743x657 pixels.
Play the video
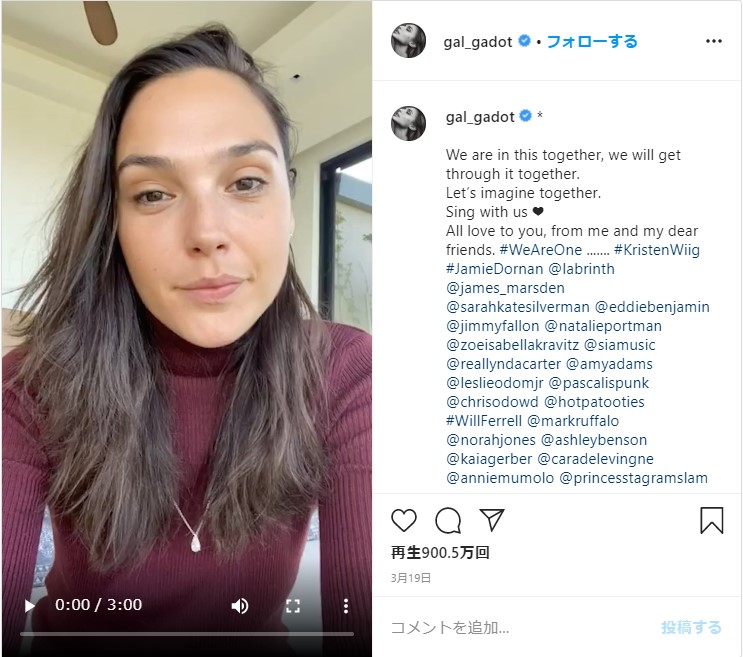pos(29,605)
